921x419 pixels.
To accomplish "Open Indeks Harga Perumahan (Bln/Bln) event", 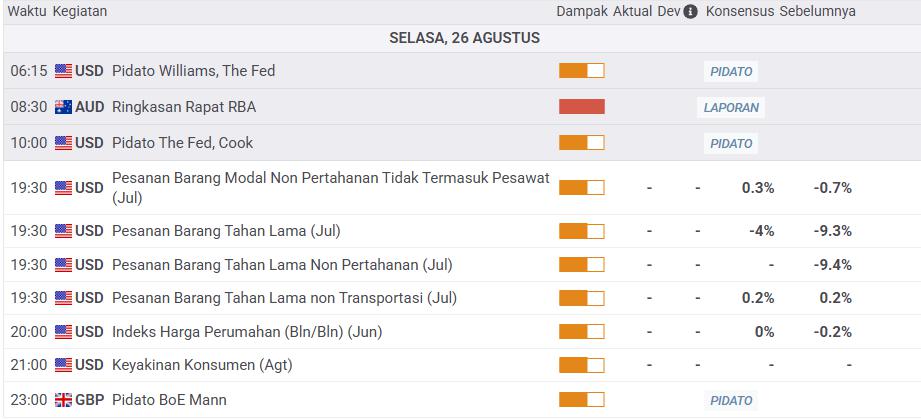I will (x=247, y=332).
